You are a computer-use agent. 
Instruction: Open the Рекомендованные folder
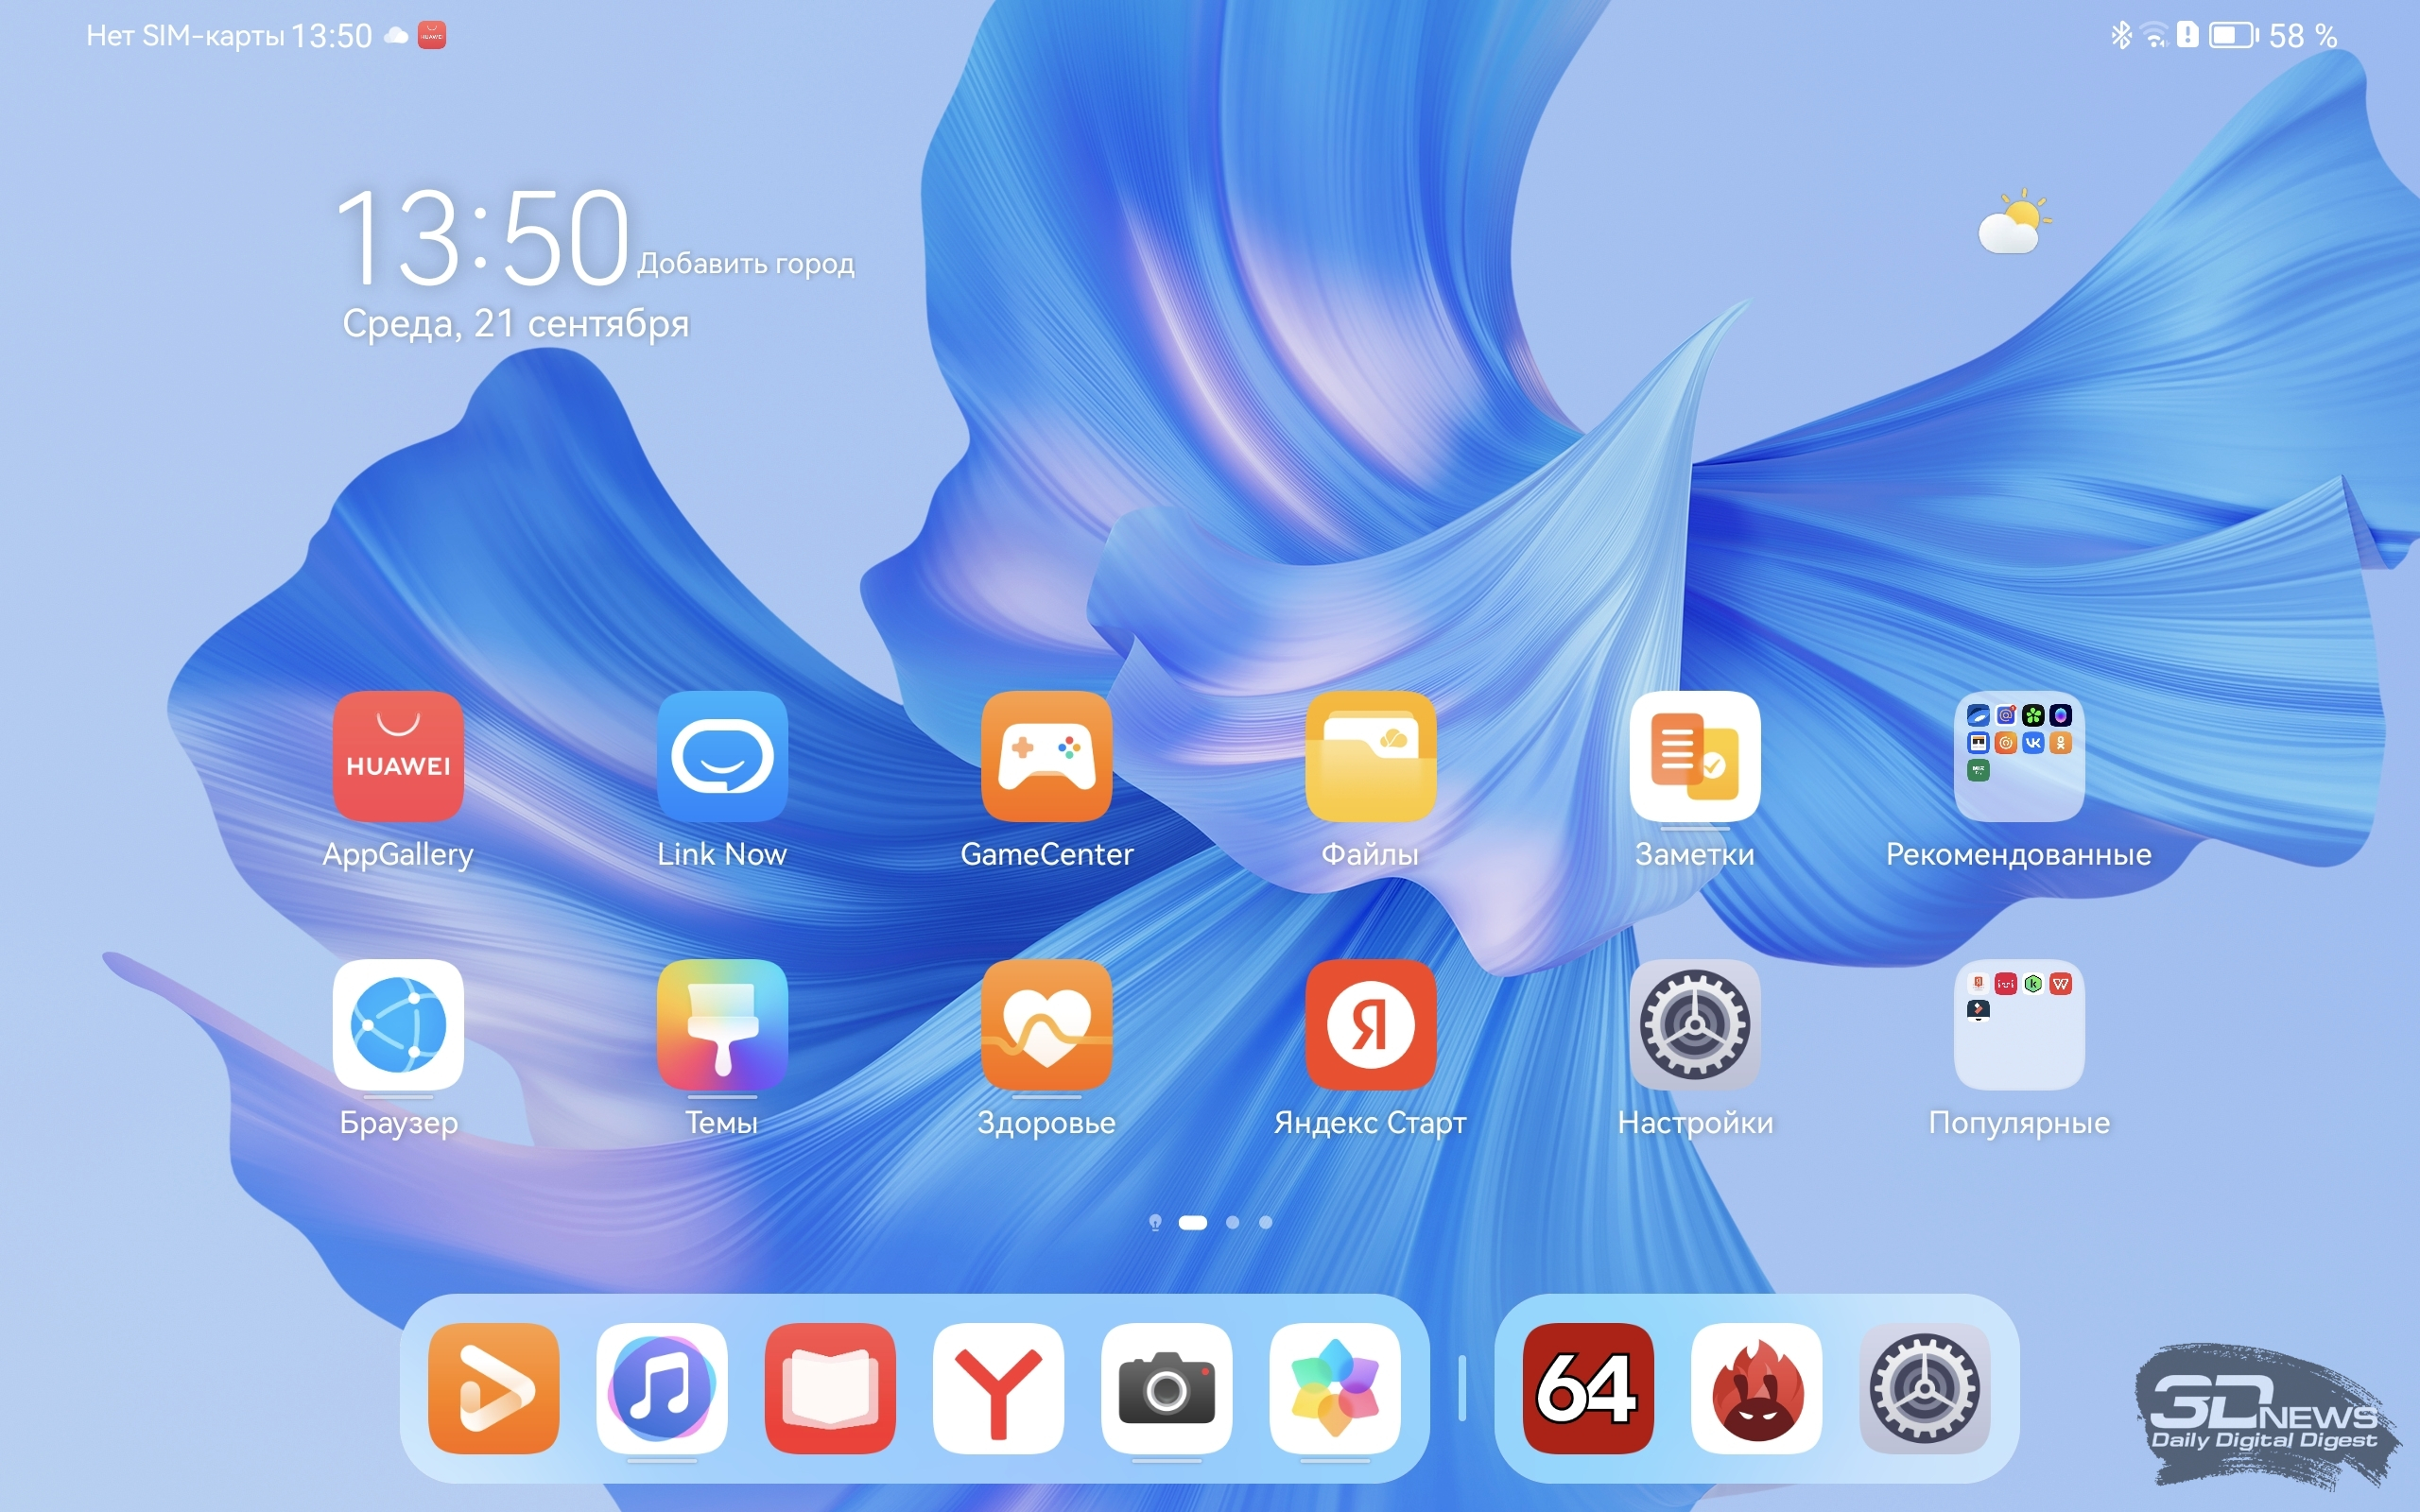coord(2019,756)
